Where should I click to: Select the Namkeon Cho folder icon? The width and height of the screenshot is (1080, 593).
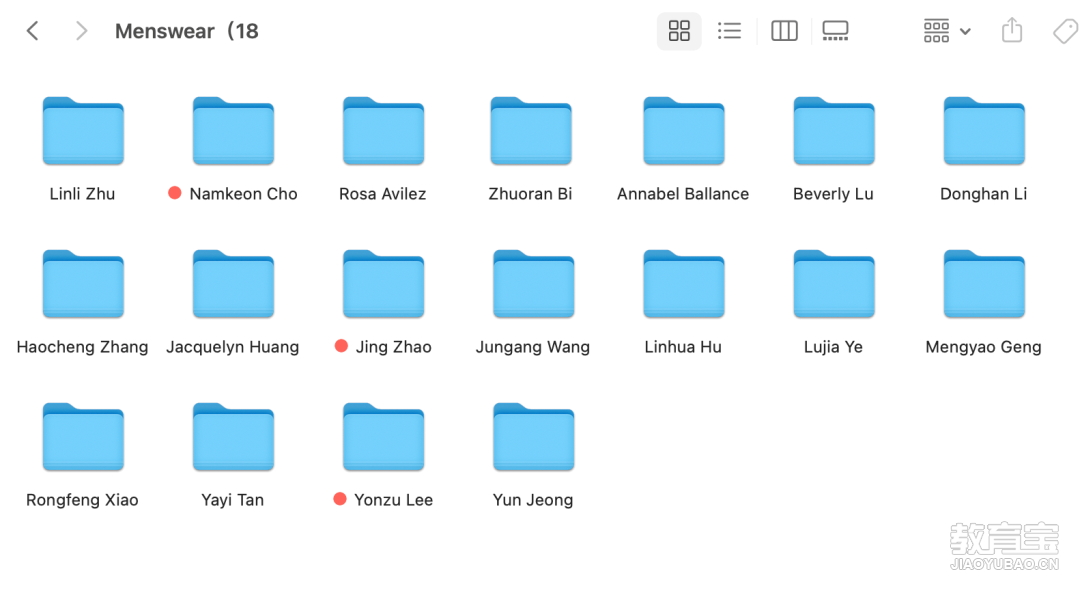click(x=233, y=131)
